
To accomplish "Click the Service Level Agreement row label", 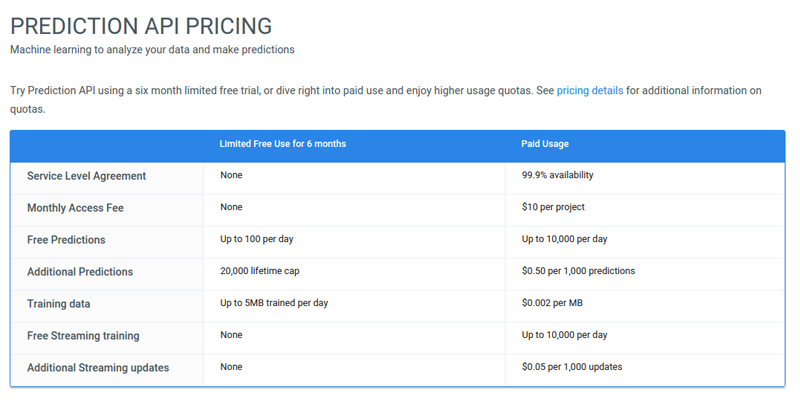I will tap(86, 176).
